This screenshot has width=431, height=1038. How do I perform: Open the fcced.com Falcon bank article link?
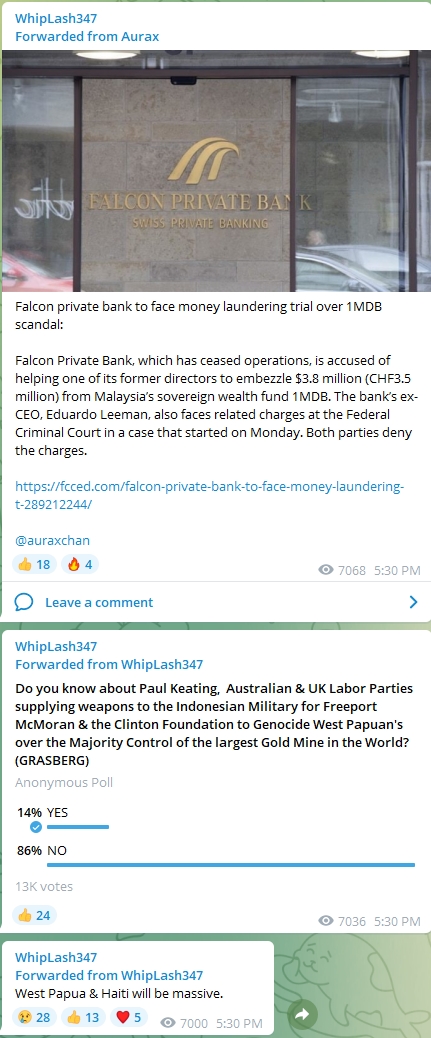click(209, 495)
